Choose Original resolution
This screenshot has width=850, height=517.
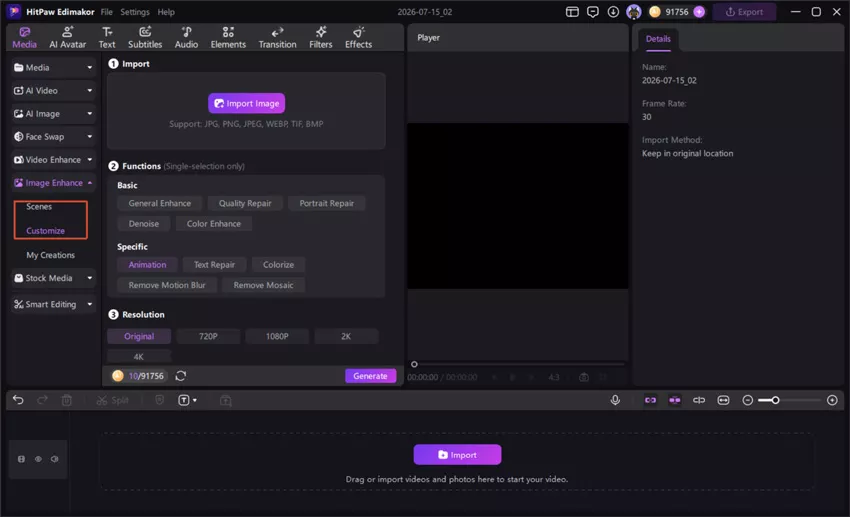pyautogui.click(x=139, y=336)
